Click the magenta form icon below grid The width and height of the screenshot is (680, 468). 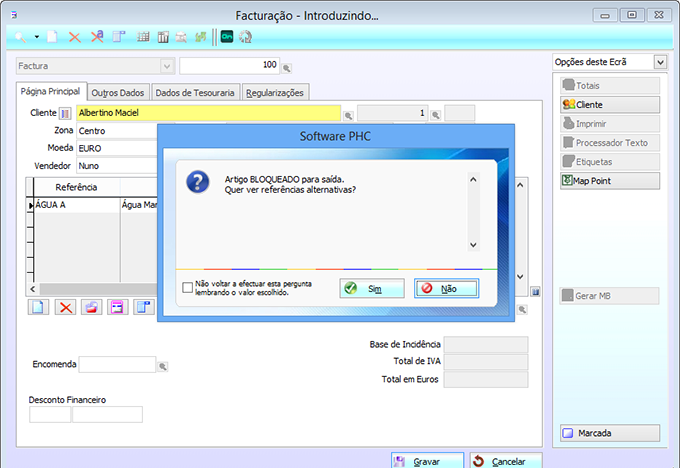pos(118,307)
